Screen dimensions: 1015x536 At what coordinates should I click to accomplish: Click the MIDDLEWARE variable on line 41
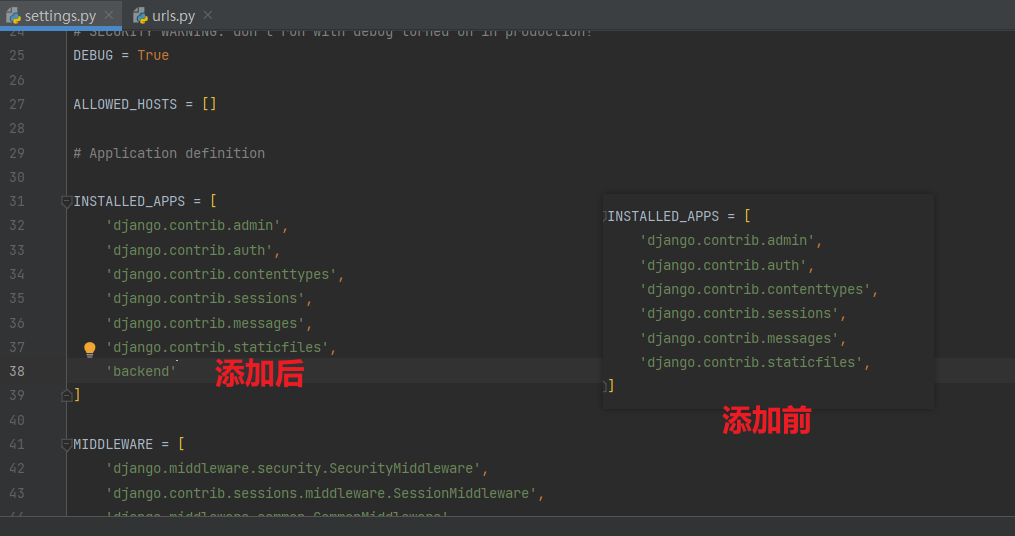(x=113, y=445)
